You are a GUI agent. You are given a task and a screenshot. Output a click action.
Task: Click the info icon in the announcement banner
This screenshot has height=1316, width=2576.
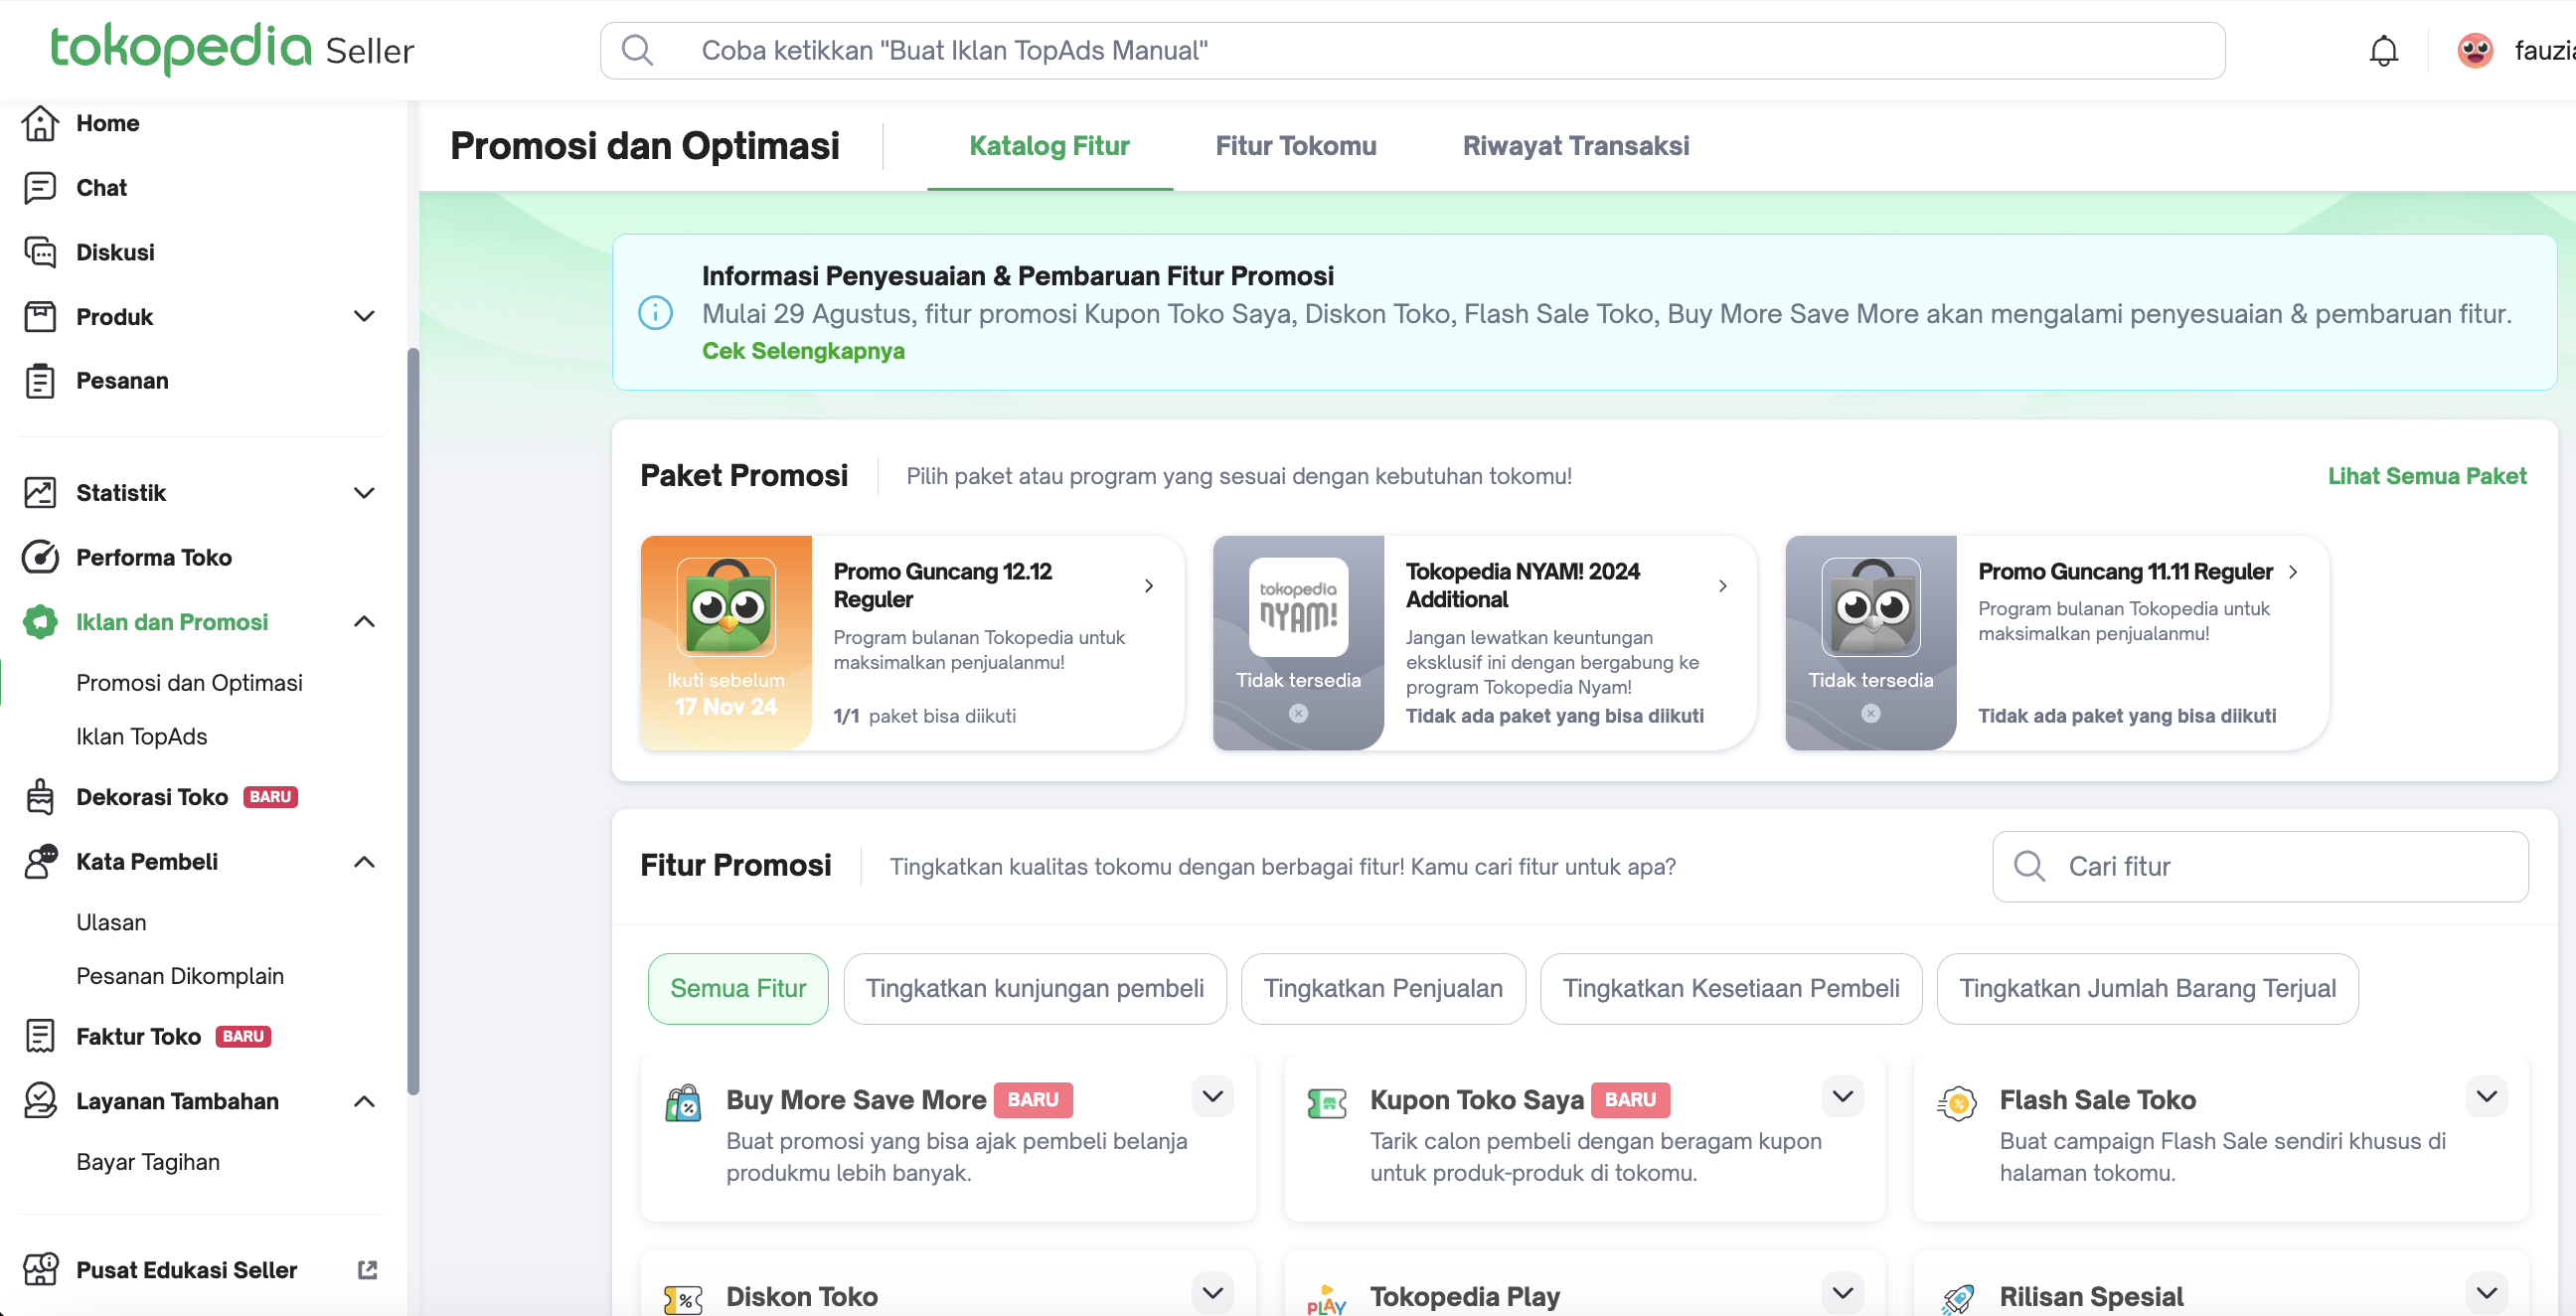click(x=655, y=313)
